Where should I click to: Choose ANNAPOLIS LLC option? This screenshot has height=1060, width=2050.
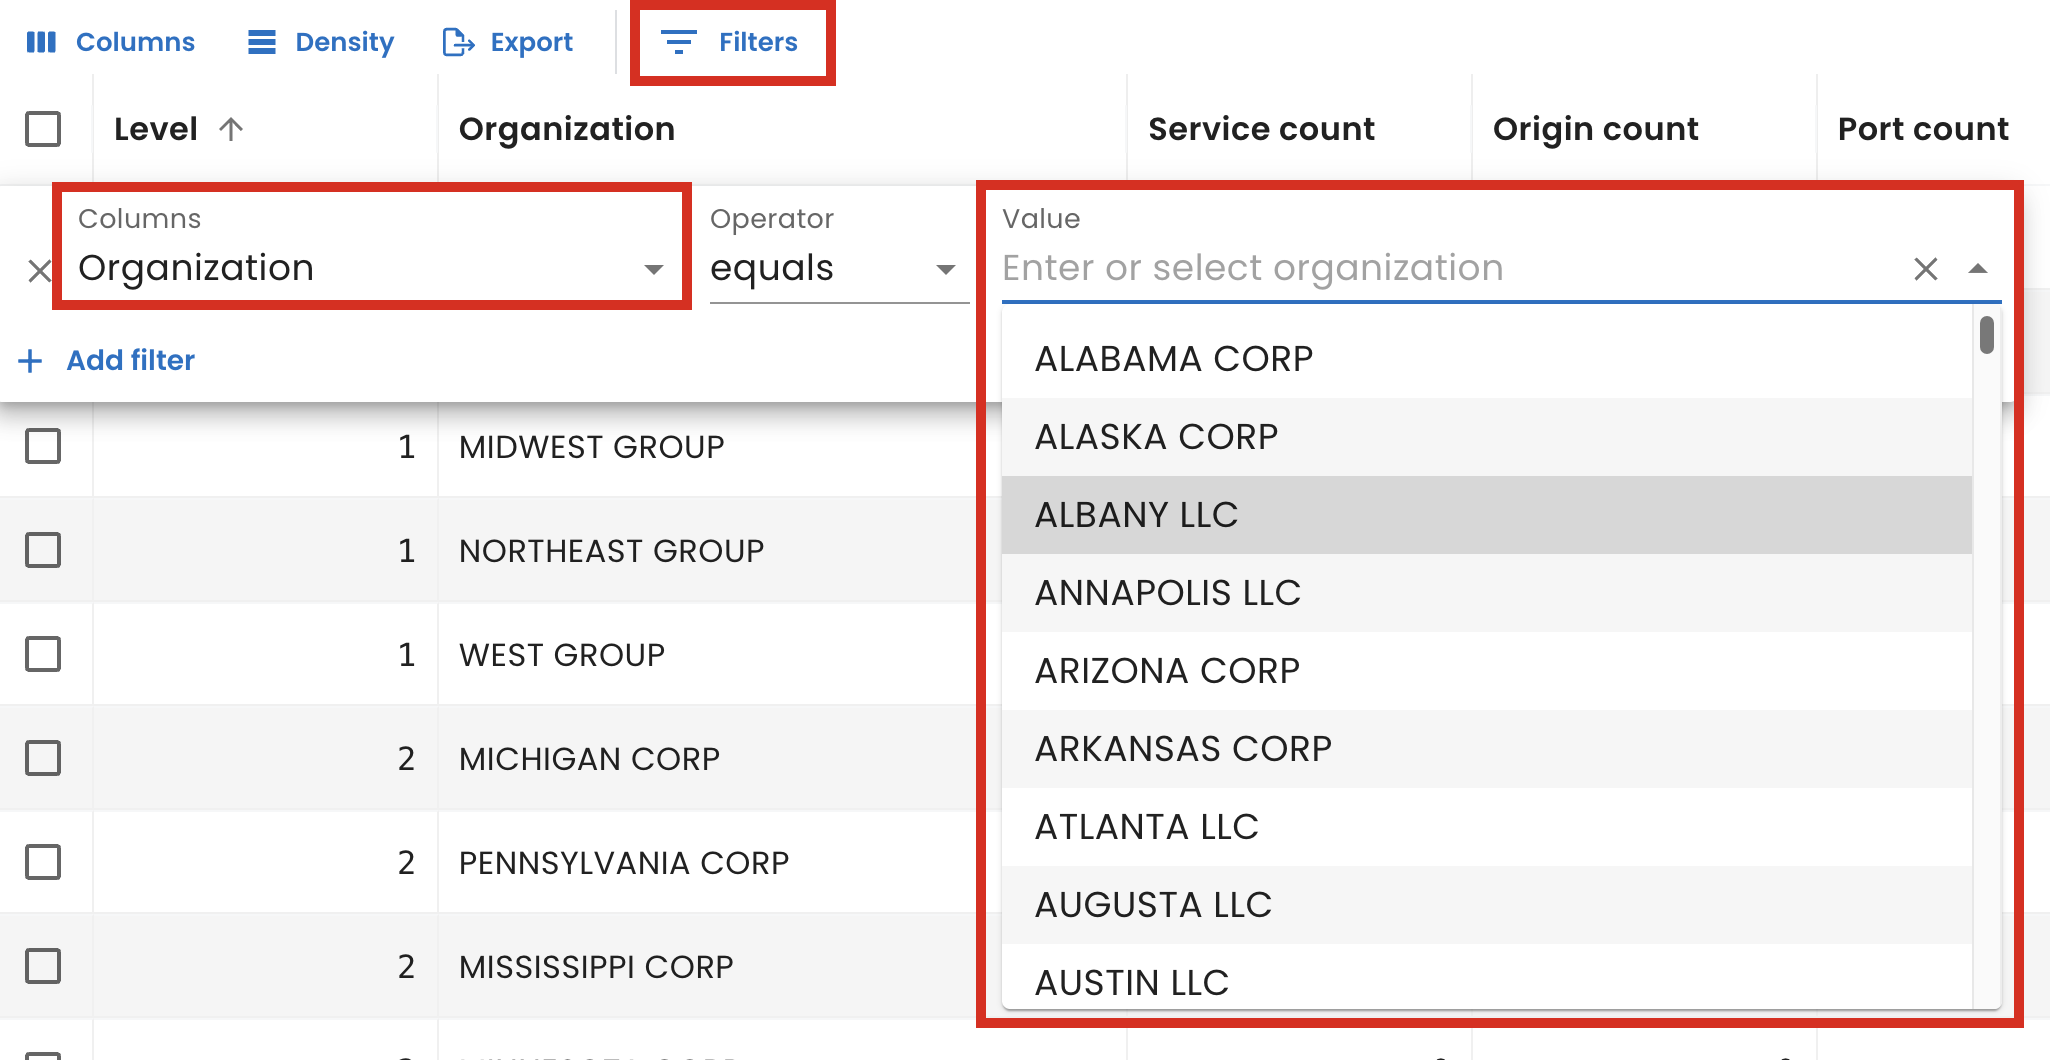[1487, 593]
